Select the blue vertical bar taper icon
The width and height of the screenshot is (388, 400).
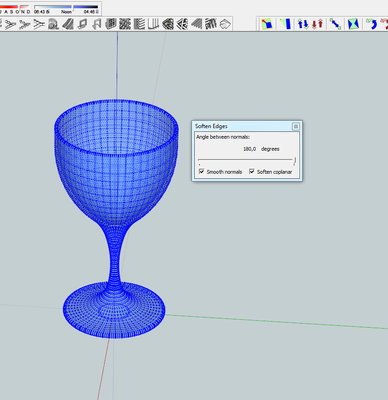[x=286, y=24]
